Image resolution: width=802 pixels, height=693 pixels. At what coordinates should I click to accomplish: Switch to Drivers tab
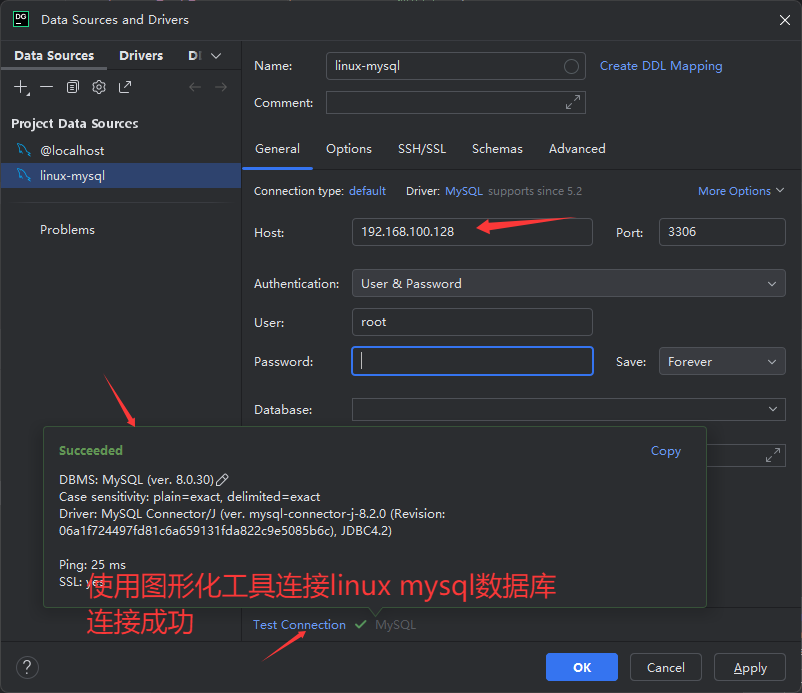coord(141,55)
